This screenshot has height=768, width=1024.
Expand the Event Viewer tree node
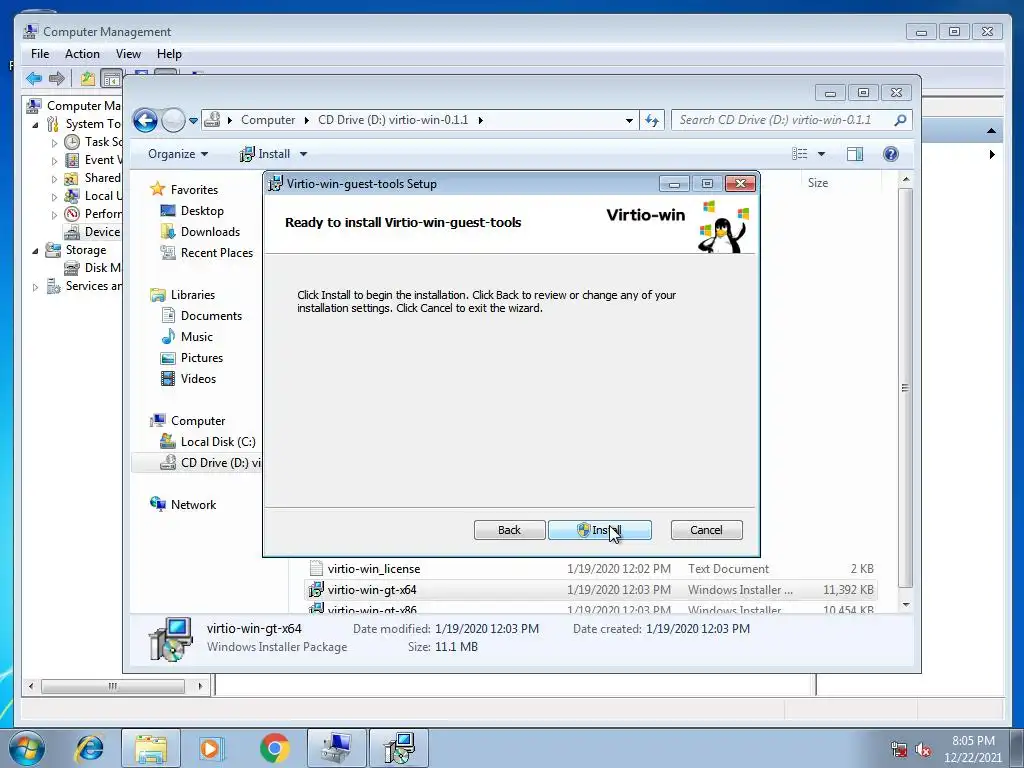pos(54,161)
